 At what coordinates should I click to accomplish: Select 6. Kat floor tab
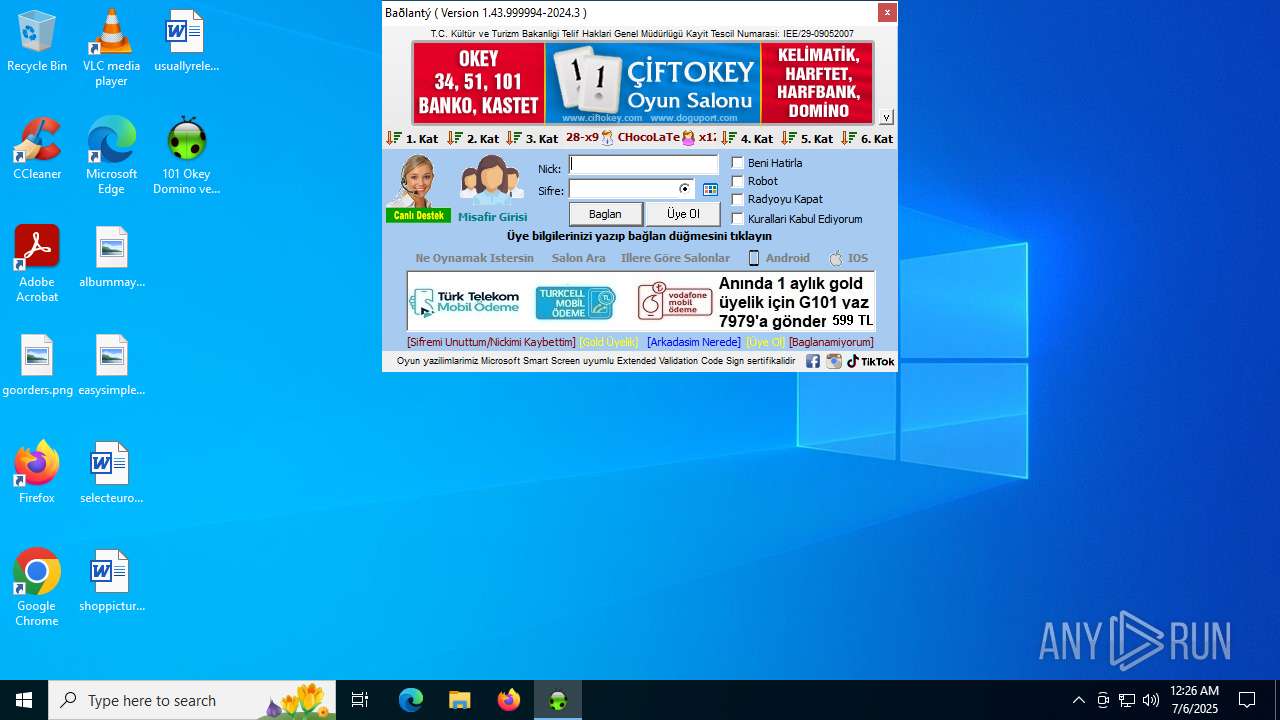tap(868, 138)
